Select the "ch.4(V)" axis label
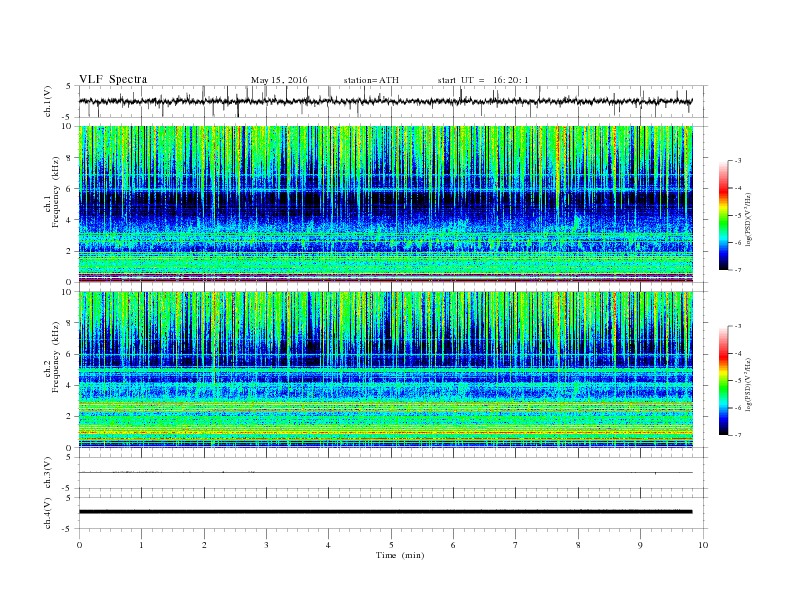The width and height of the screenshot is (792, 612). pos(48,513)
